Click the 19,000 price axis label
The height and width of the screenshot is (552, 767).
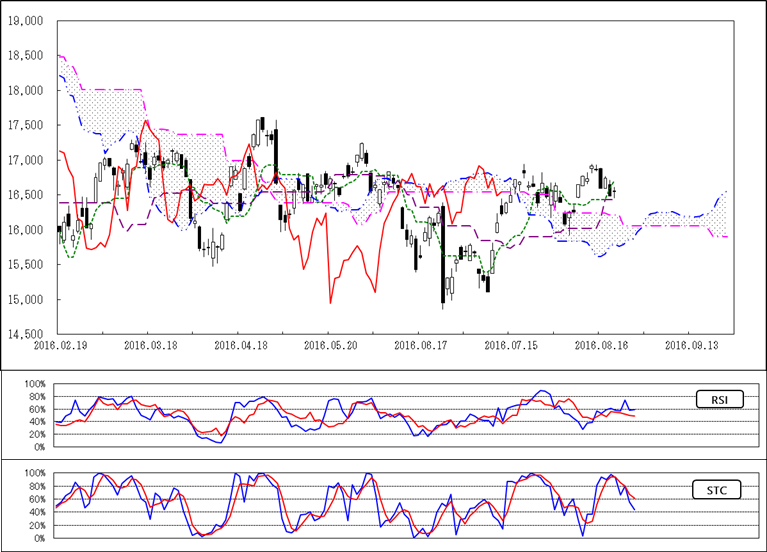point(27,21)
